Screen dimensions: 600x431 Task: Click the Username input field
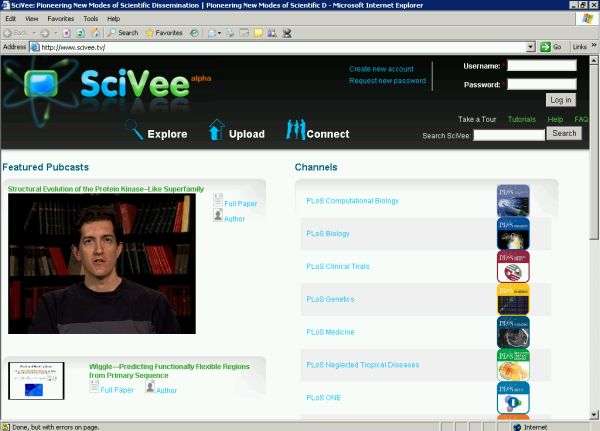point(542,65)
